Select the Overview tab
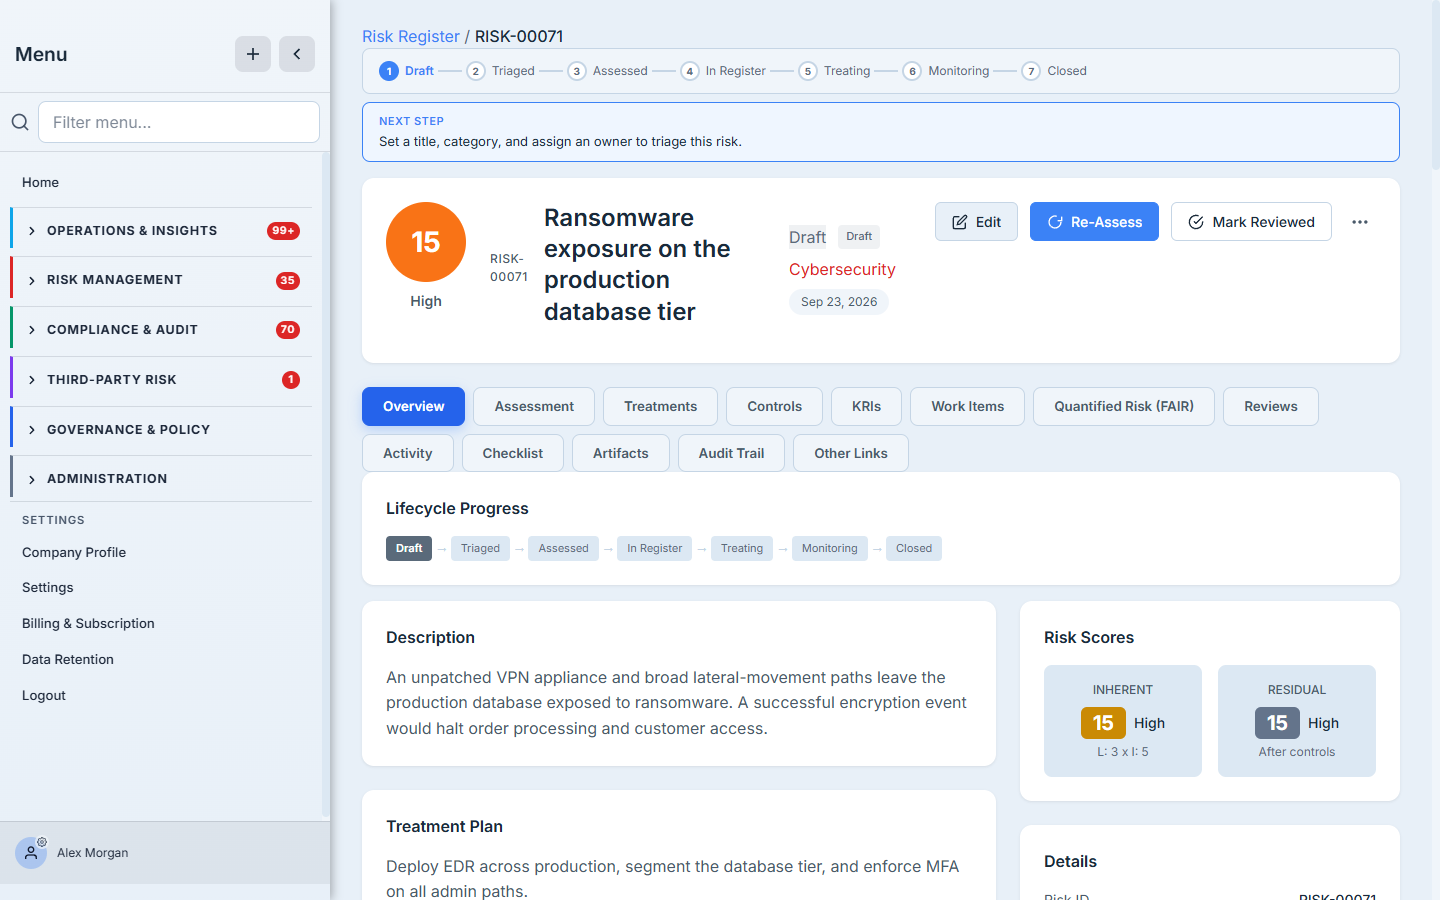This screenshot has height=900, width=1440. (x=413, y=406)
